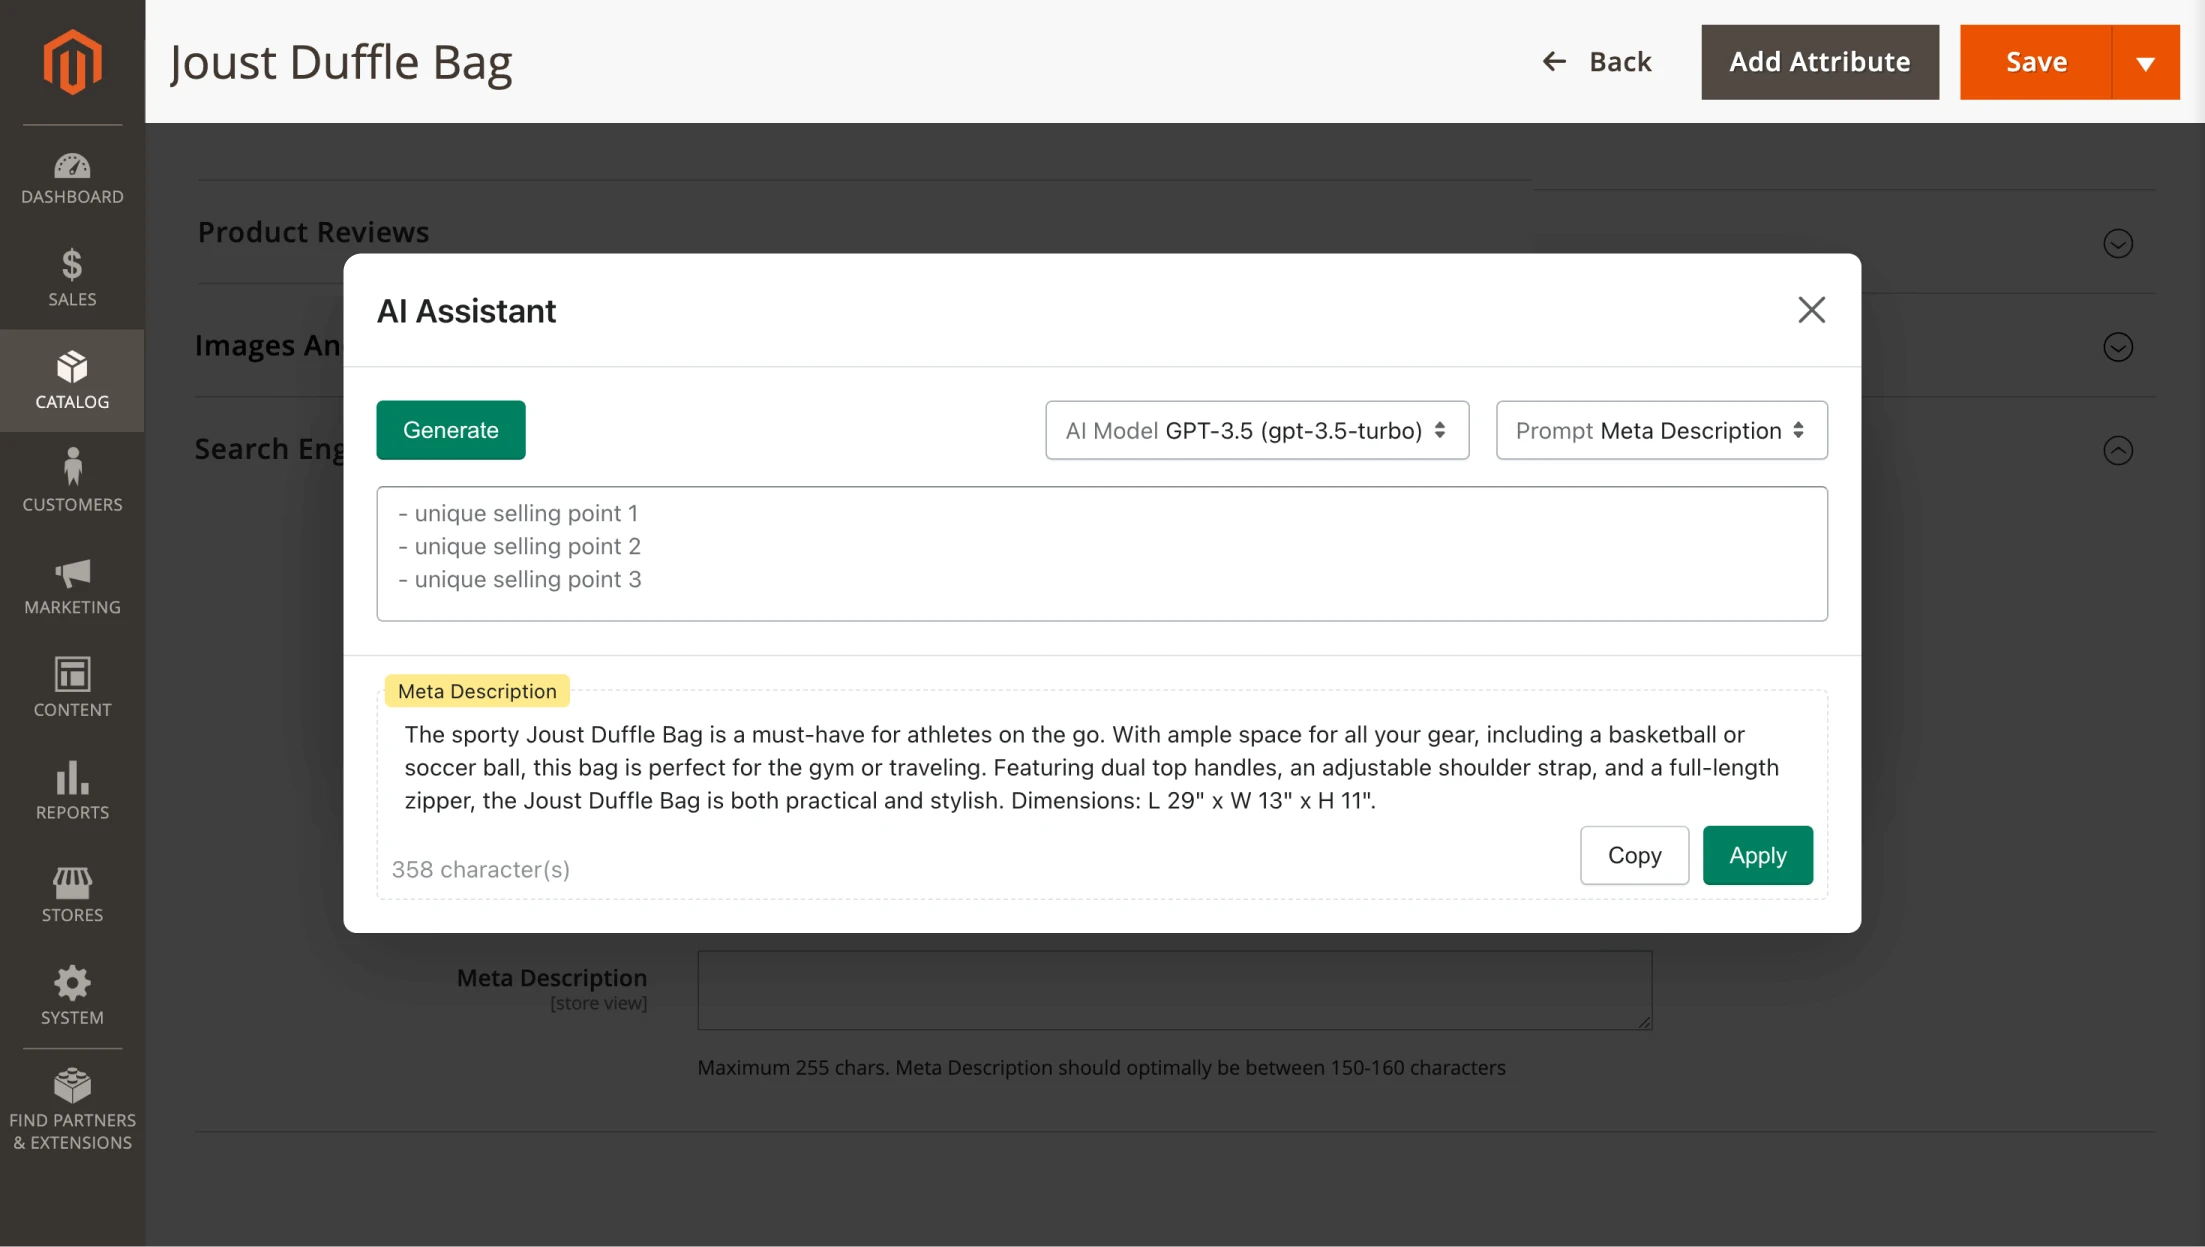Image resolution: width=2205 pixels, height=1247 pixels.
Task: Click the Generate button
Action: click(x=451, y=429)
